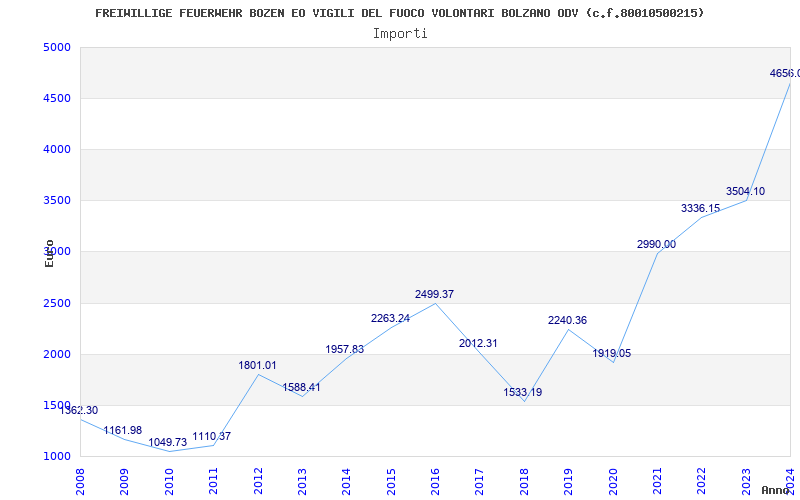Click data label 2499.37
Viewport: 800px width, 500px height.
click(x=434, y=294)
